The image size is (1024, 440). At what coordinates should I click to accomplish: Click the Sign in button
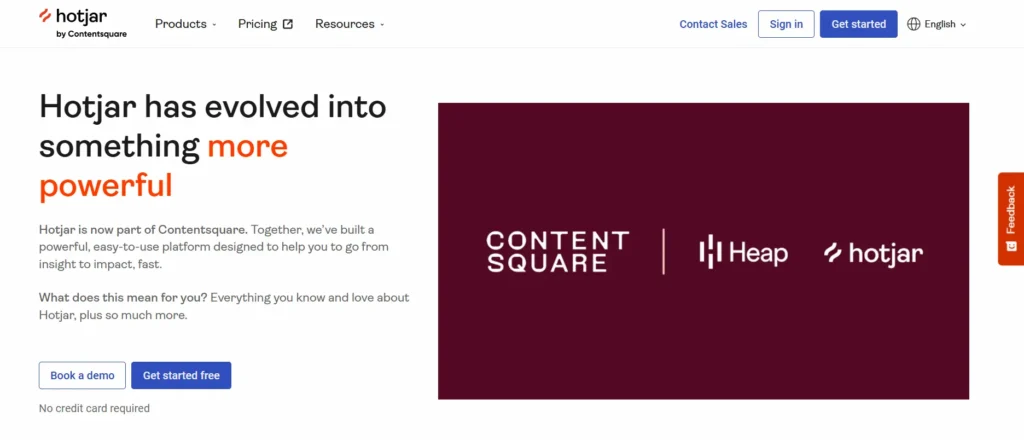tap(786, 24)
